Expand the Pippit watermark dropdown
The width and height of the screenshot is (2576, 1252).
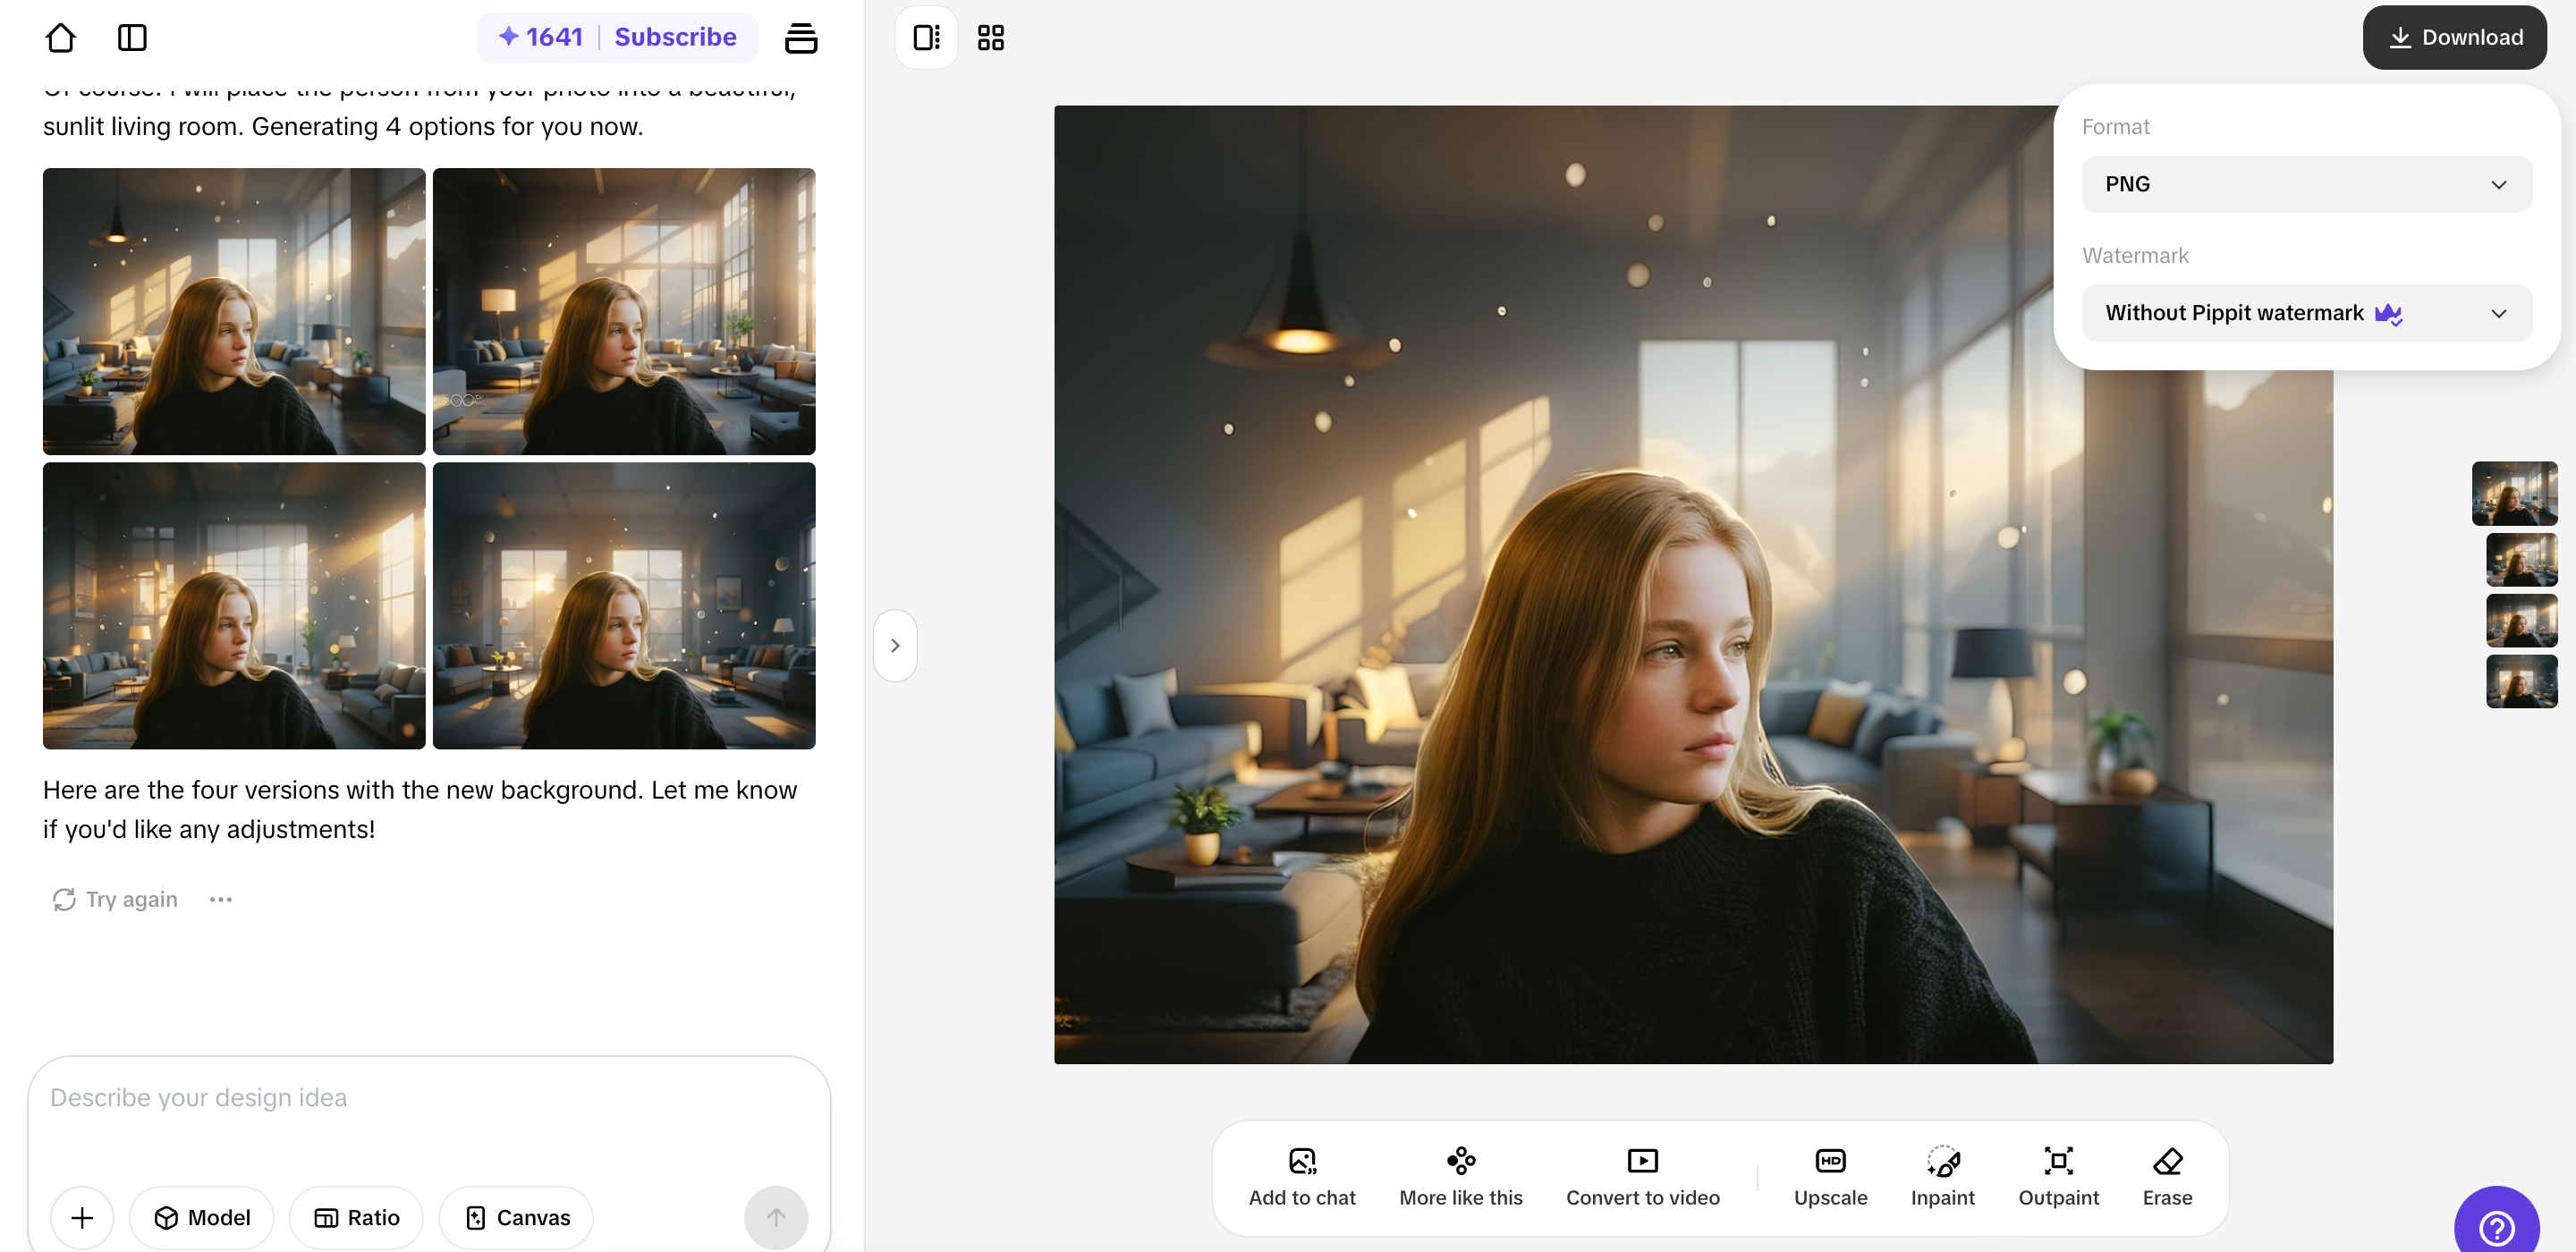(2306, 313)
